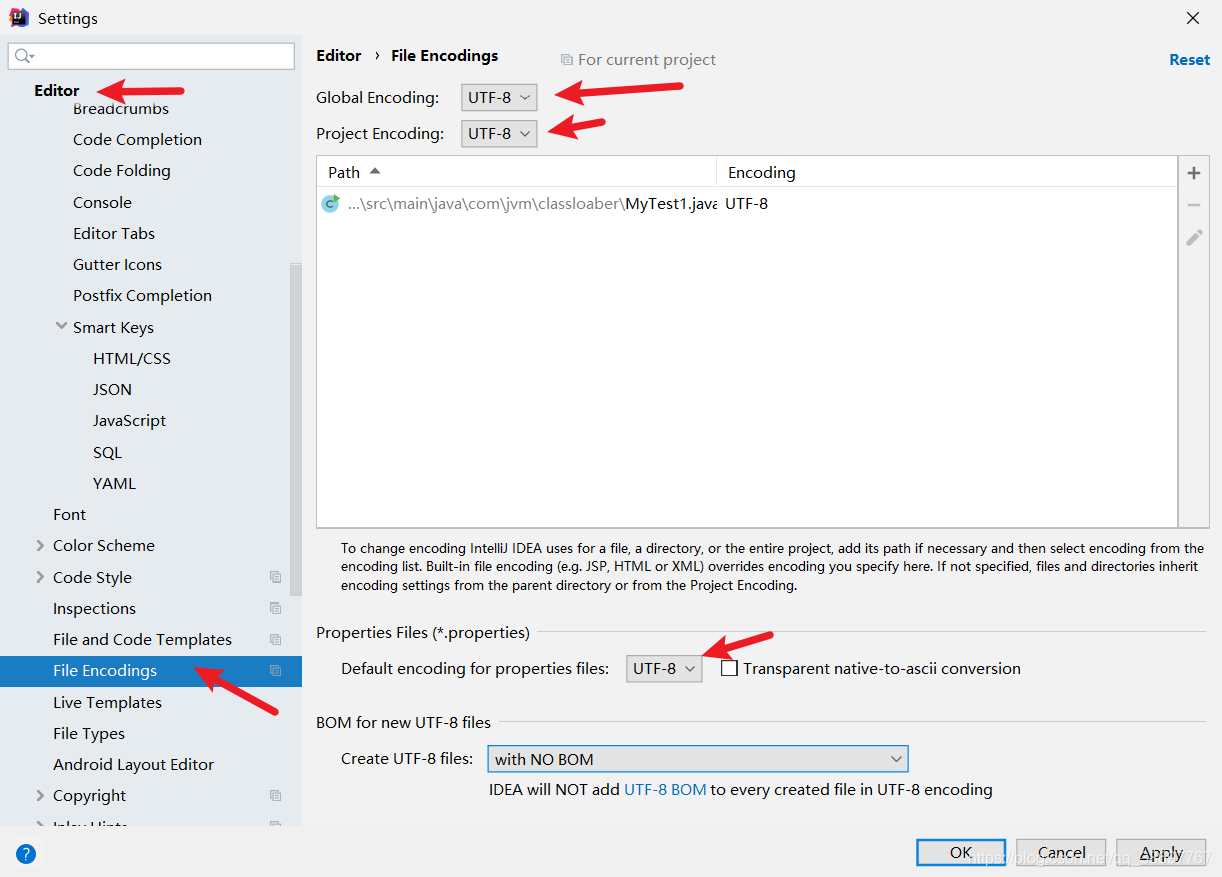Screen dimensions: 1222x877
Task: Click project-level icon next to Code Style
Action: pyautogui.click(x=275, y=577)
